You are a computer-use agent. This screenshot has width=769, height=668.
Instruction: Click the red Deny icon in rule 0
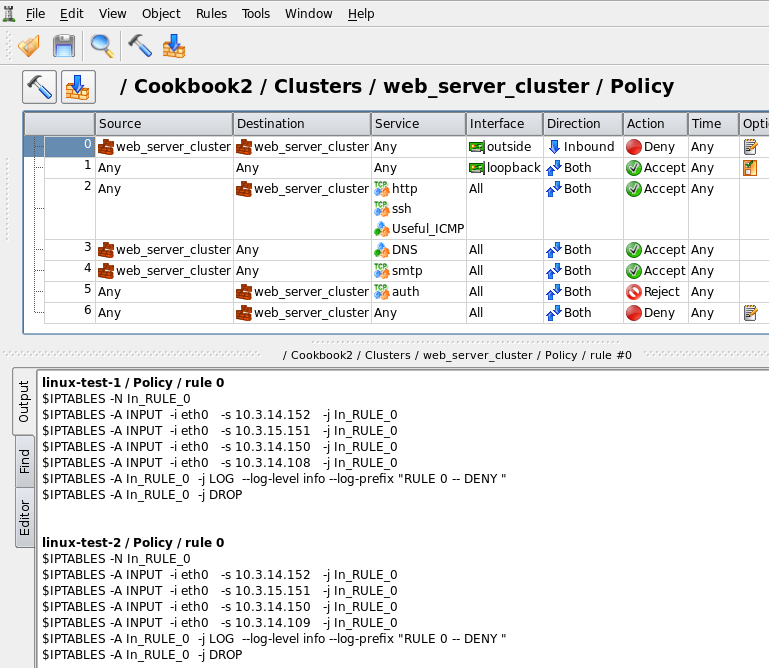(634, 147)
